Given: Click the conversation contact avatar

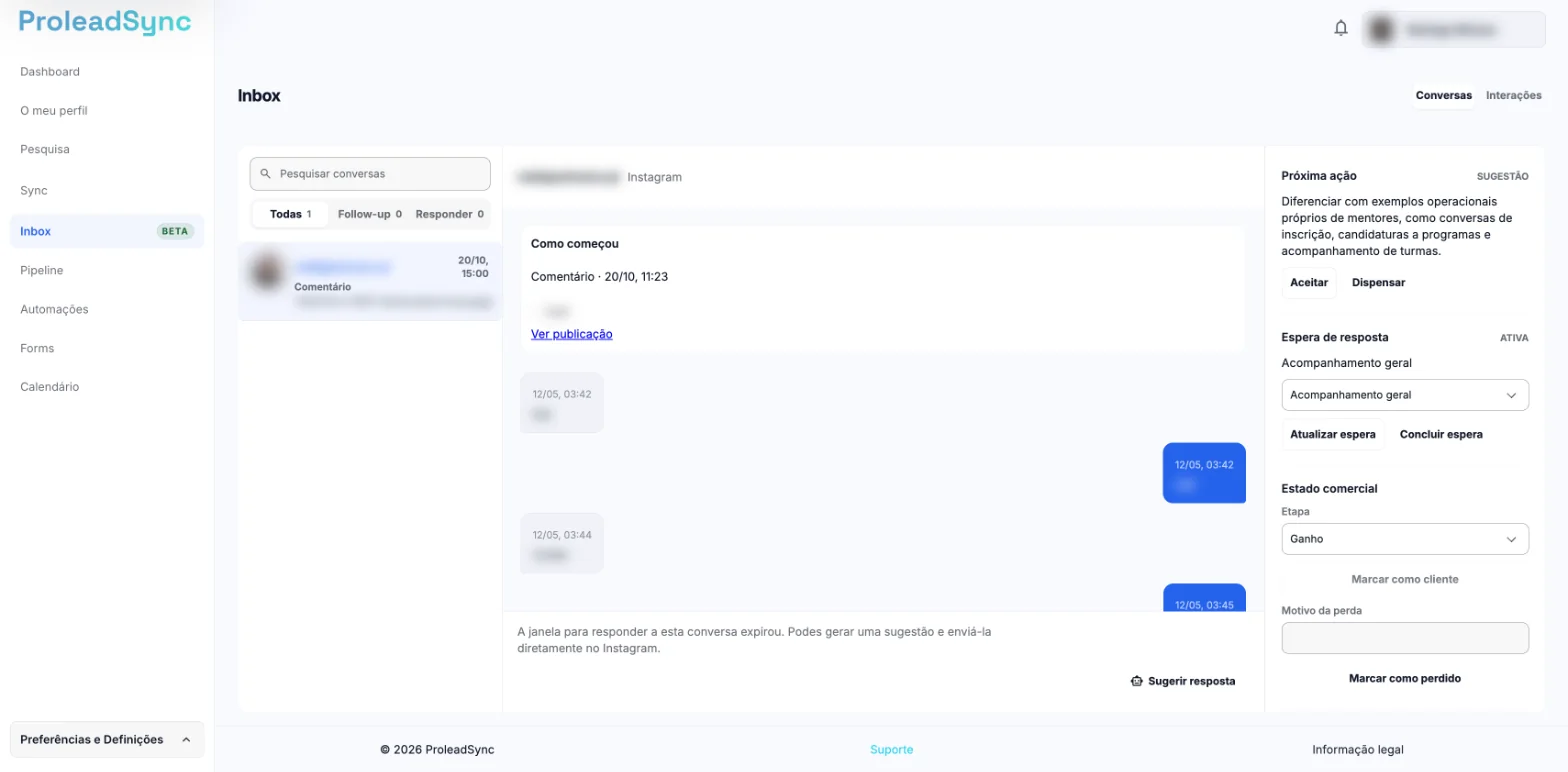Looking at the screenshot, I should (267, 273).
